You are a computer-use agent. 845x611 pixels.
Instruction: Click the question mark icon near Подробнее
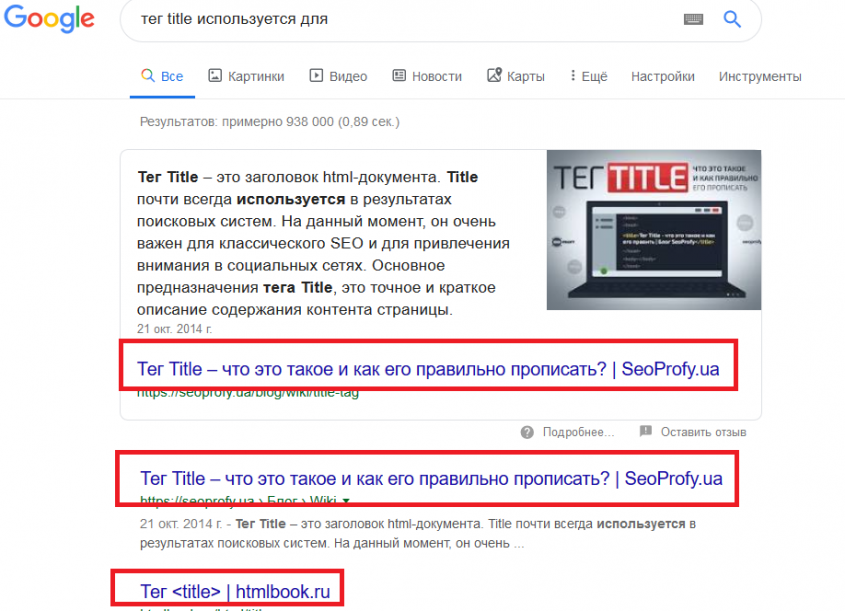click(527, 432)
